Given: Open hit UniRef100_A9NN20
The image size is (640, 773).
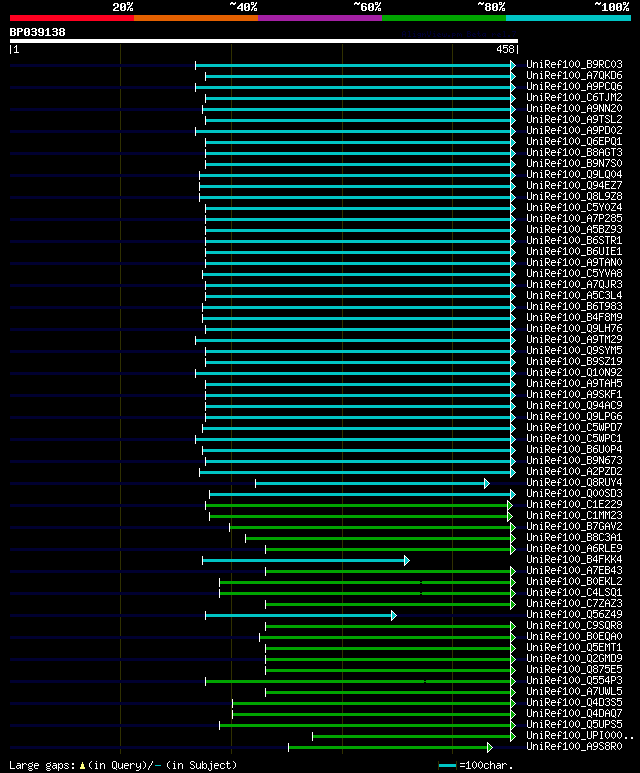Looking at the screenshot, I should tap(574, 108).
